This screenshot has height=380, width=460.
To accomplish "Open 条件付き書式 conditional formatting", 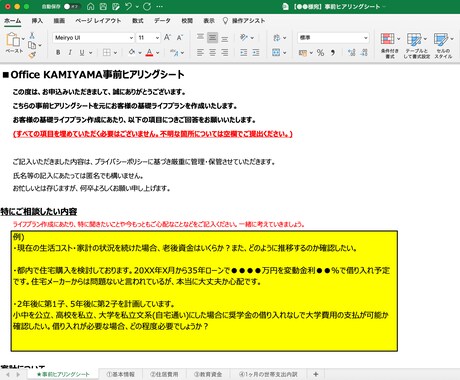I will [390, 46].
